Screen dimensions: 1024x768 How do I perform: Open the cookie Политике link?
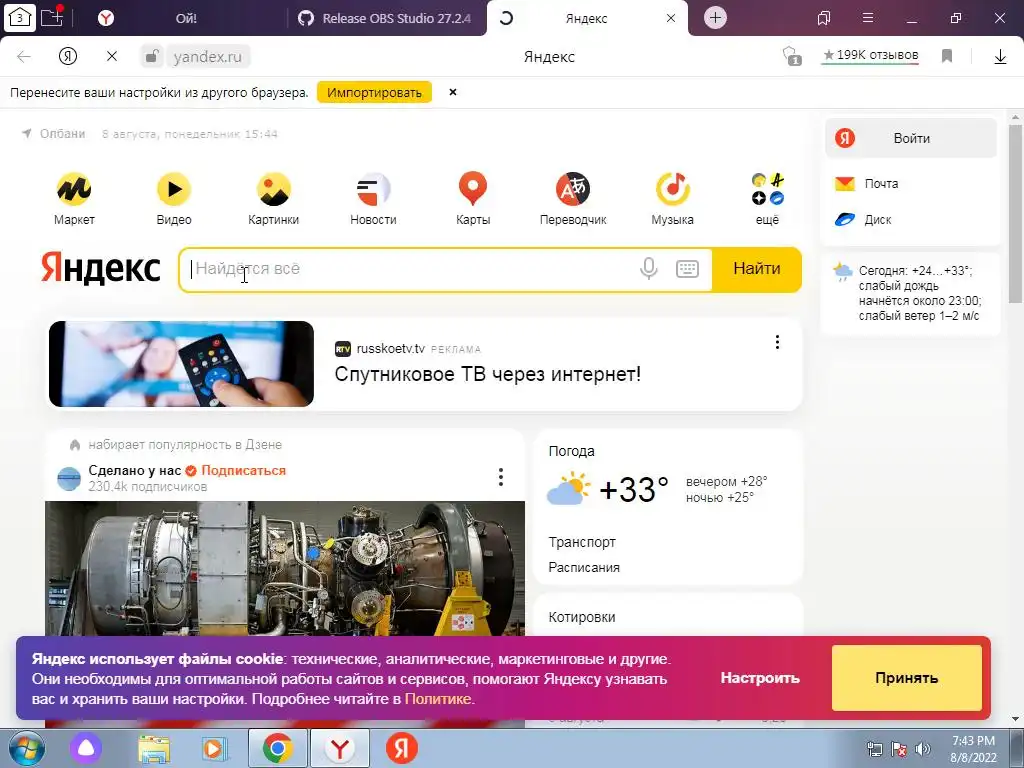tap(438, 699)
